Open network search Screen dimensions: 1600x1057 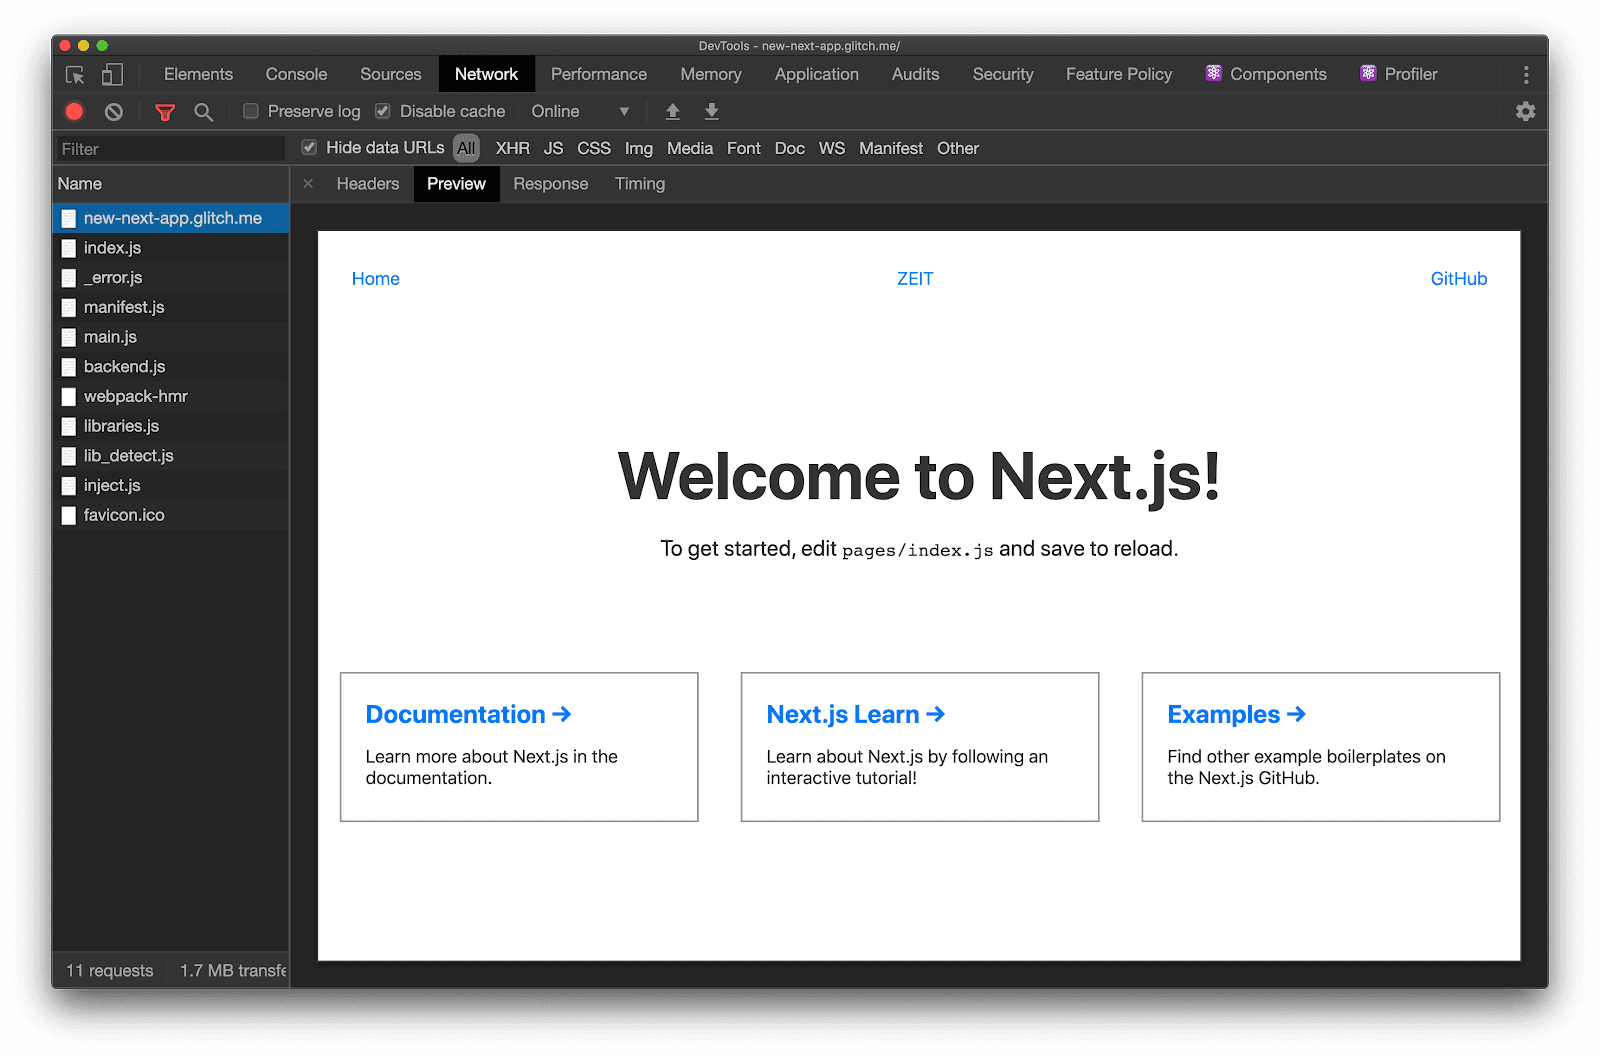203,111
